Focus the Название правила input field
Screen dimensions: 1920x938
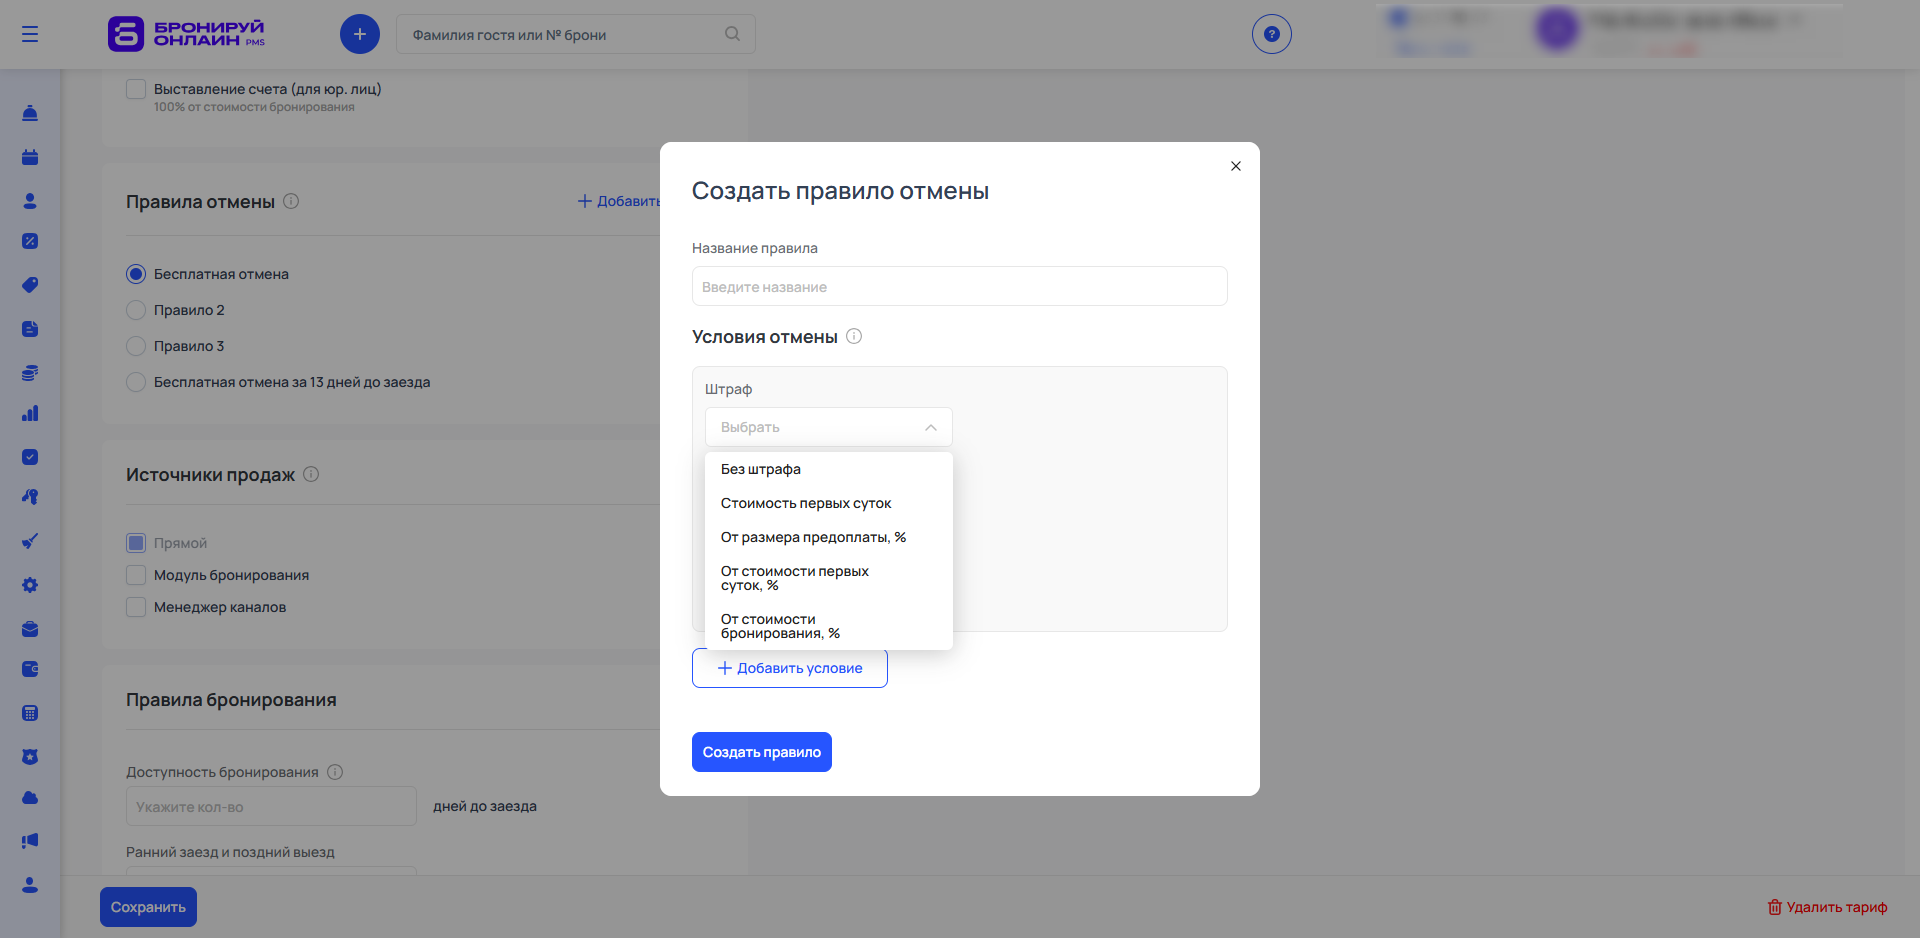(960, 286)
